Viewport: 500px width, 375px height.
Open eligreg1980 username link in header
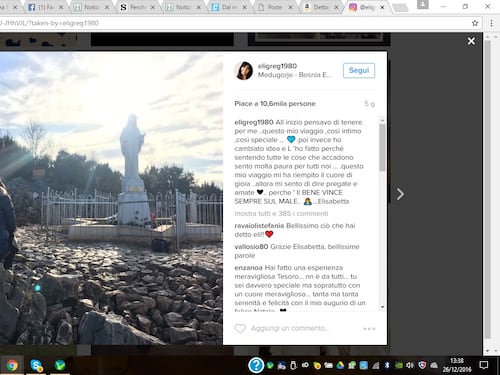[x=277, y=66]
